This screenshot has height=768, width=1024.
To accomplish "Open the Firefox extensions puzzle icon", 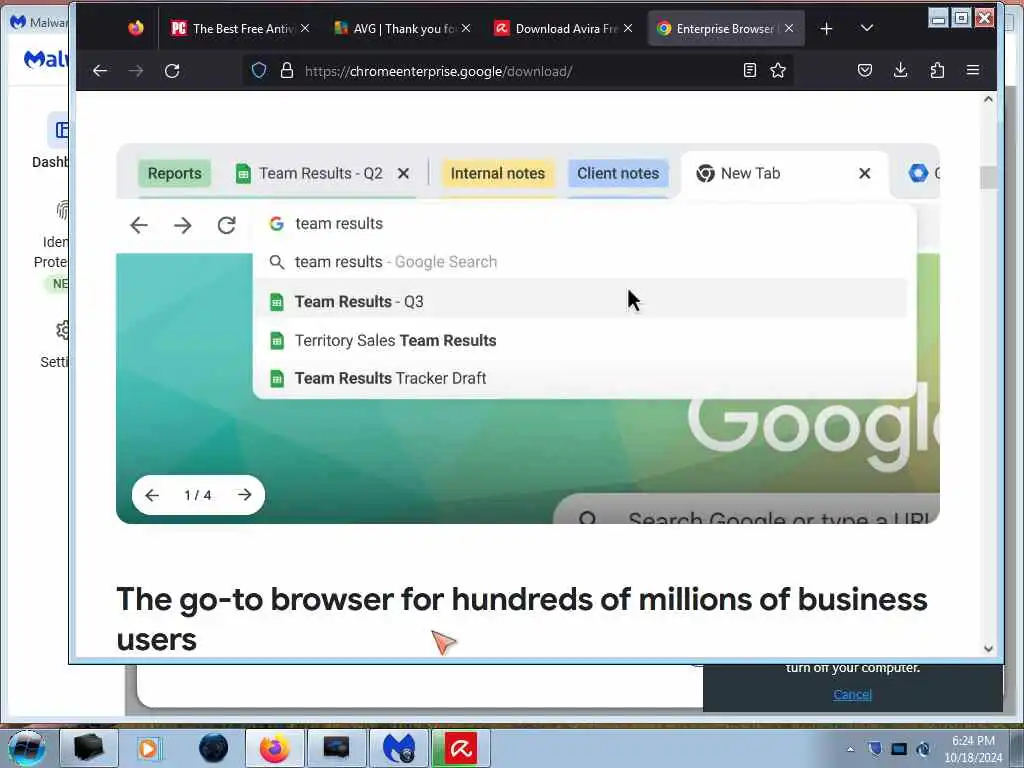I will coord(937,71).
